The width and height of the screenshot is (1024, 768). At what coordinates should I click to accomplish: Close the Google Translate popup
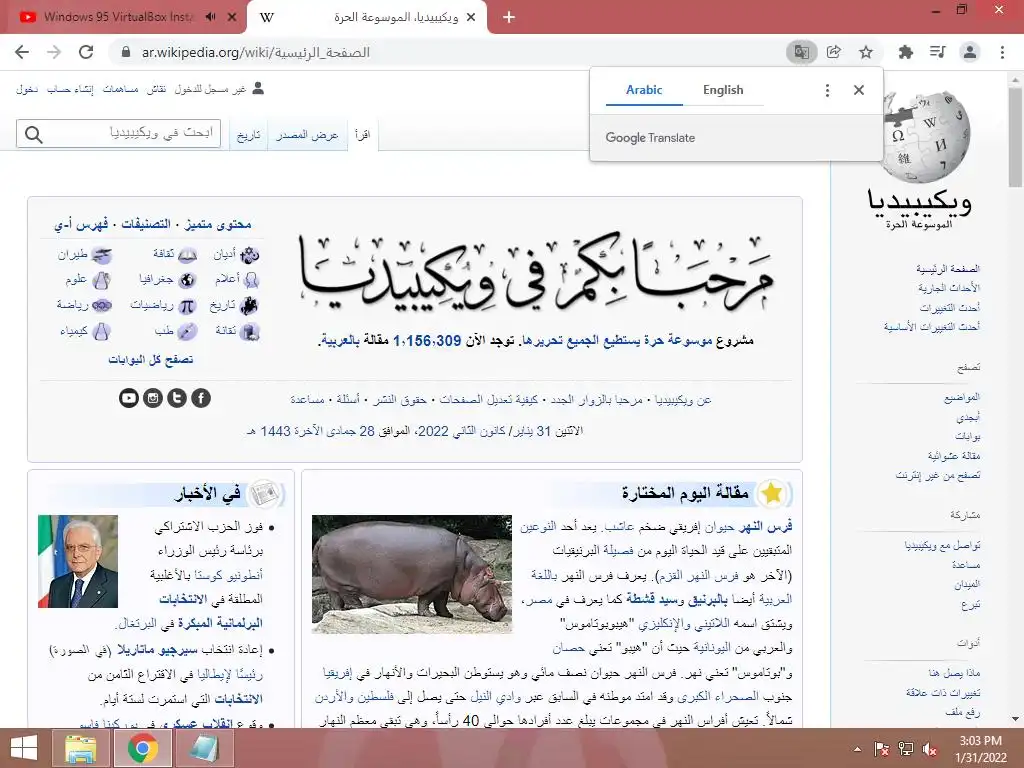click(859, 90)
